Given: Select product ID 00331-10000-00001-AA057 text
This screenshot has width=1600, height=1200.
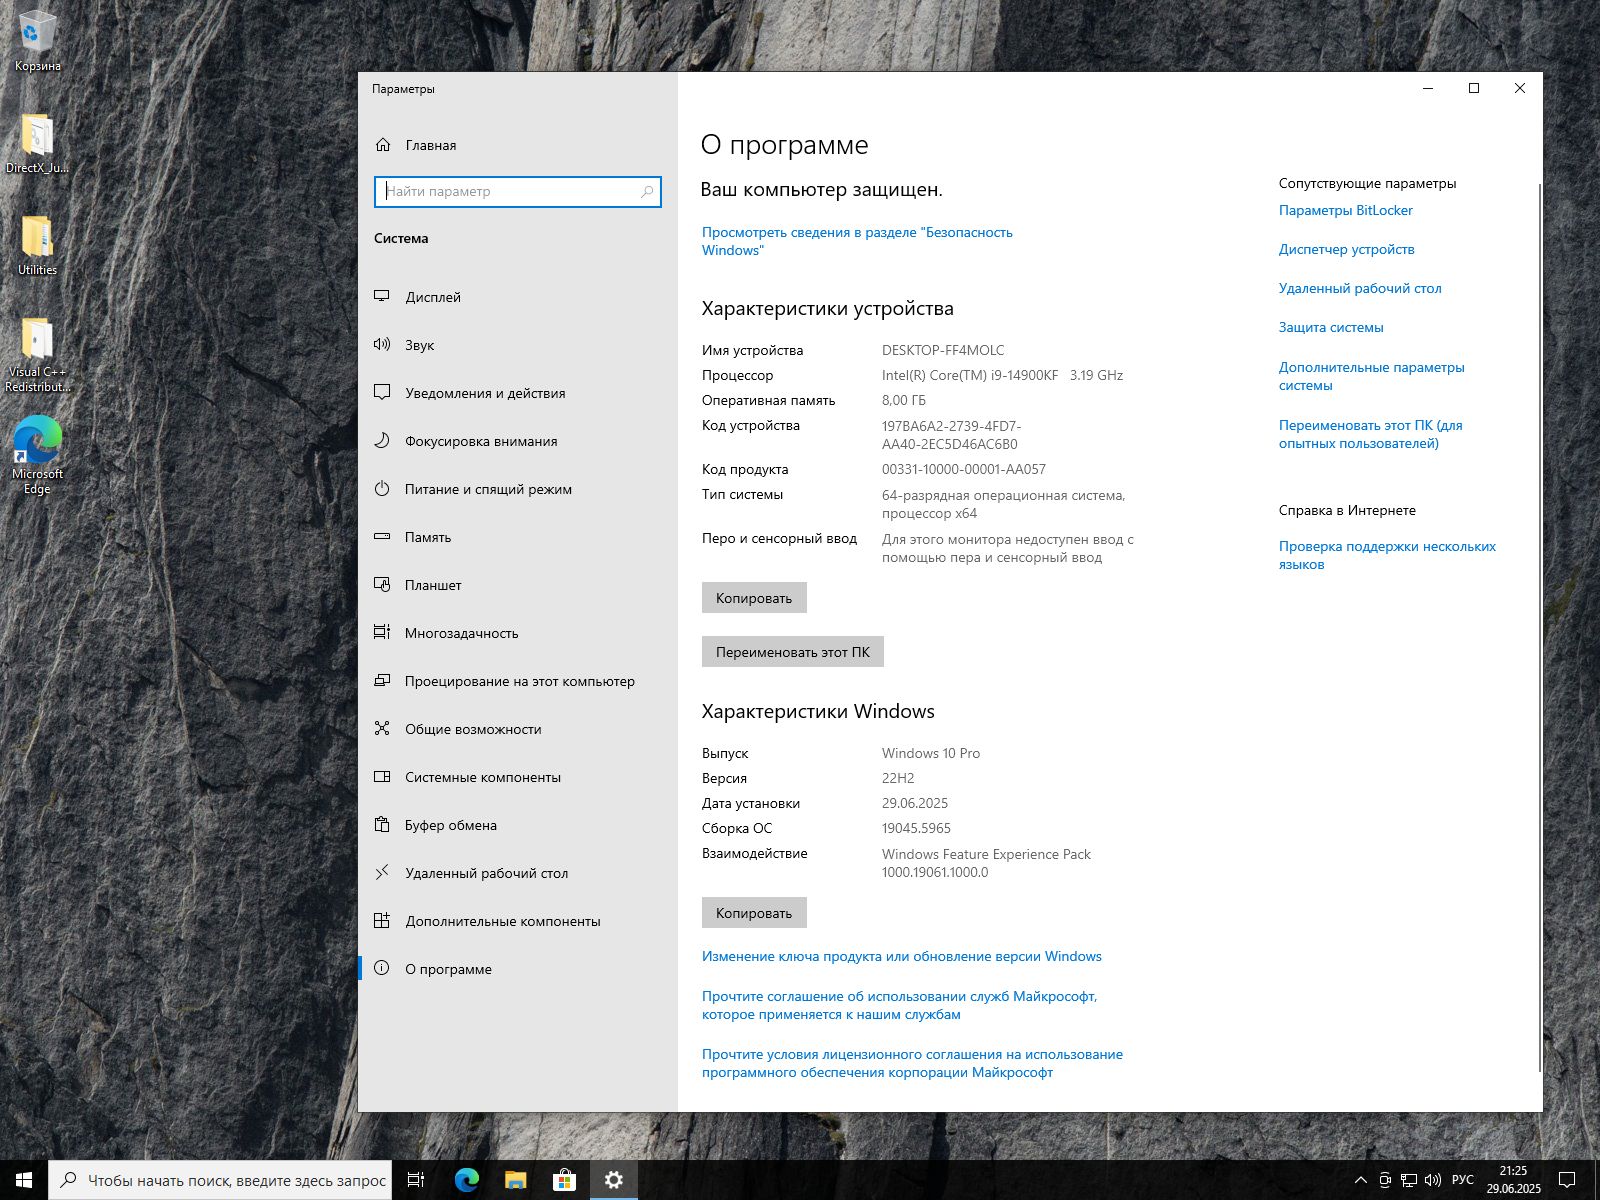Looking at the screenshot, I should [x=964, y=469].
